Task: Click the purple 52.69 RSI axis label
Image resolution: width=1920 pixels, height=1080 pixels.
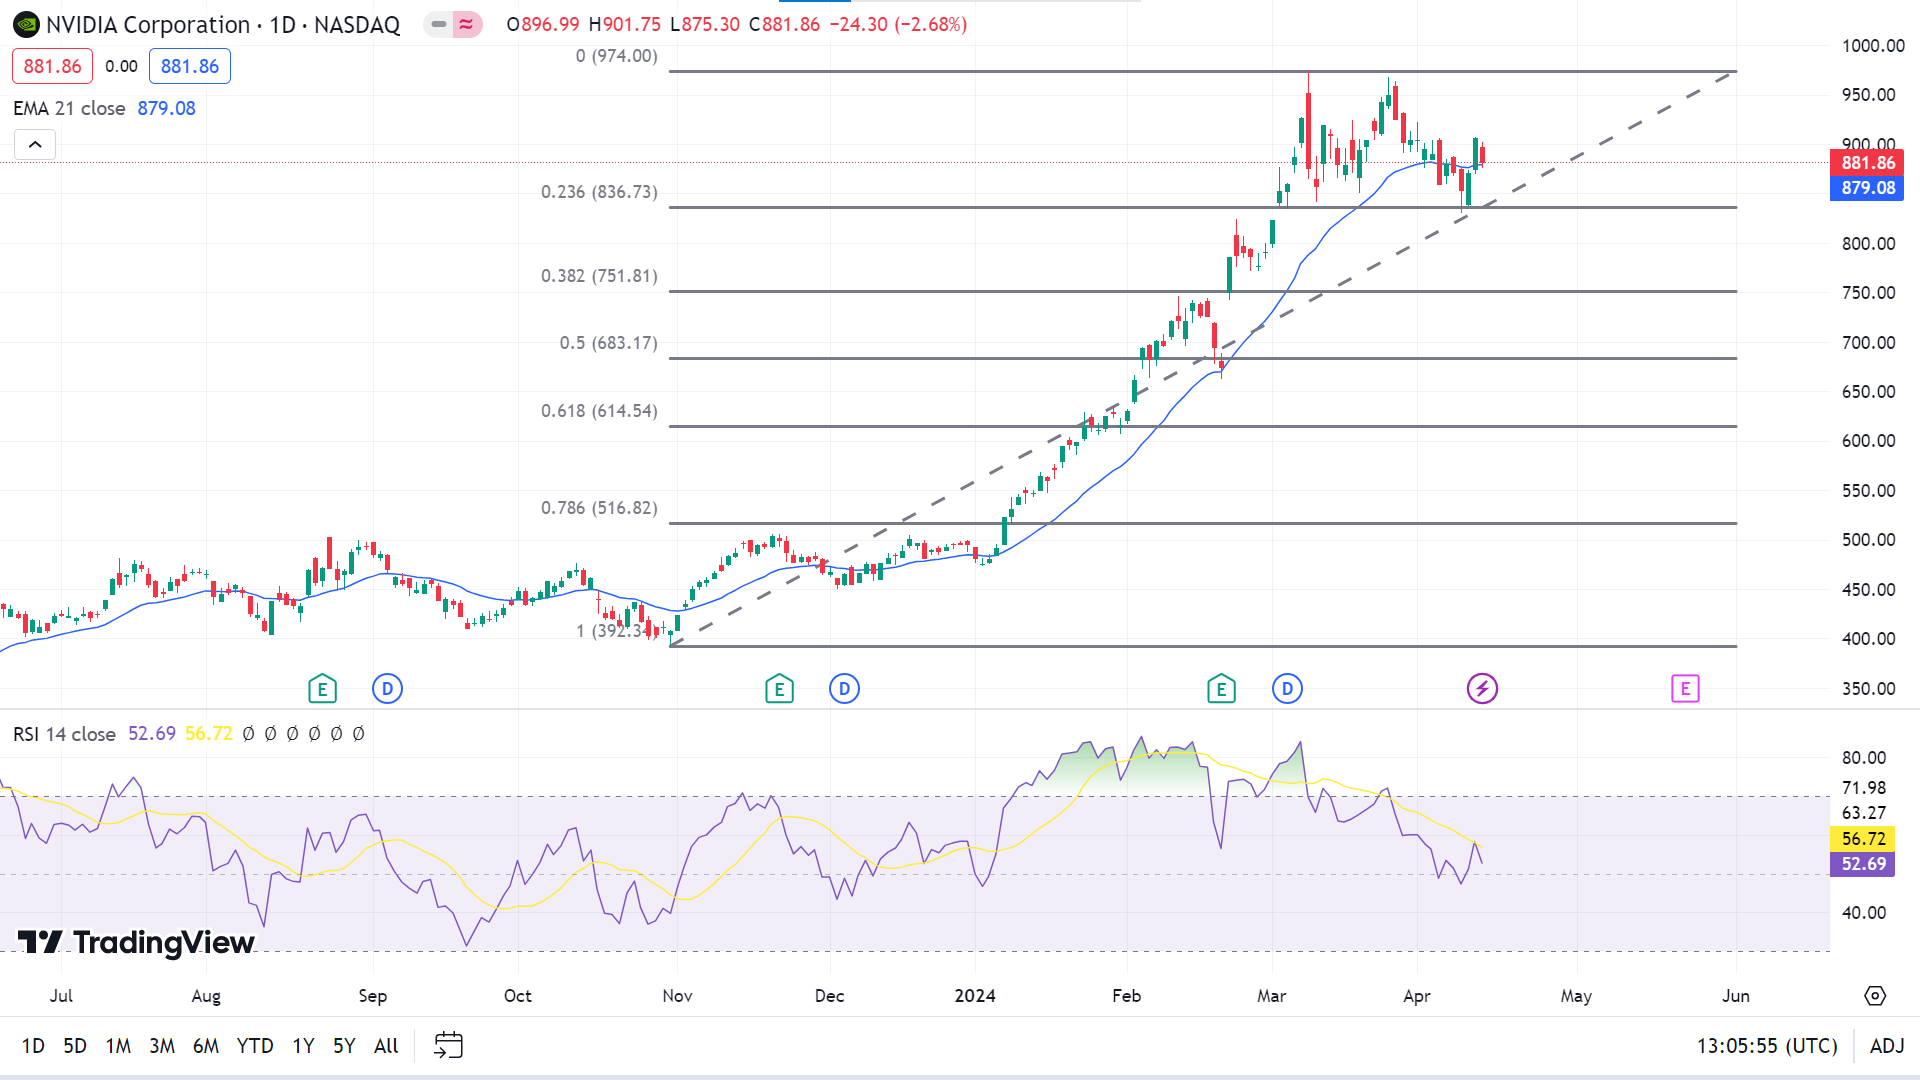Action: (1863, 864)
